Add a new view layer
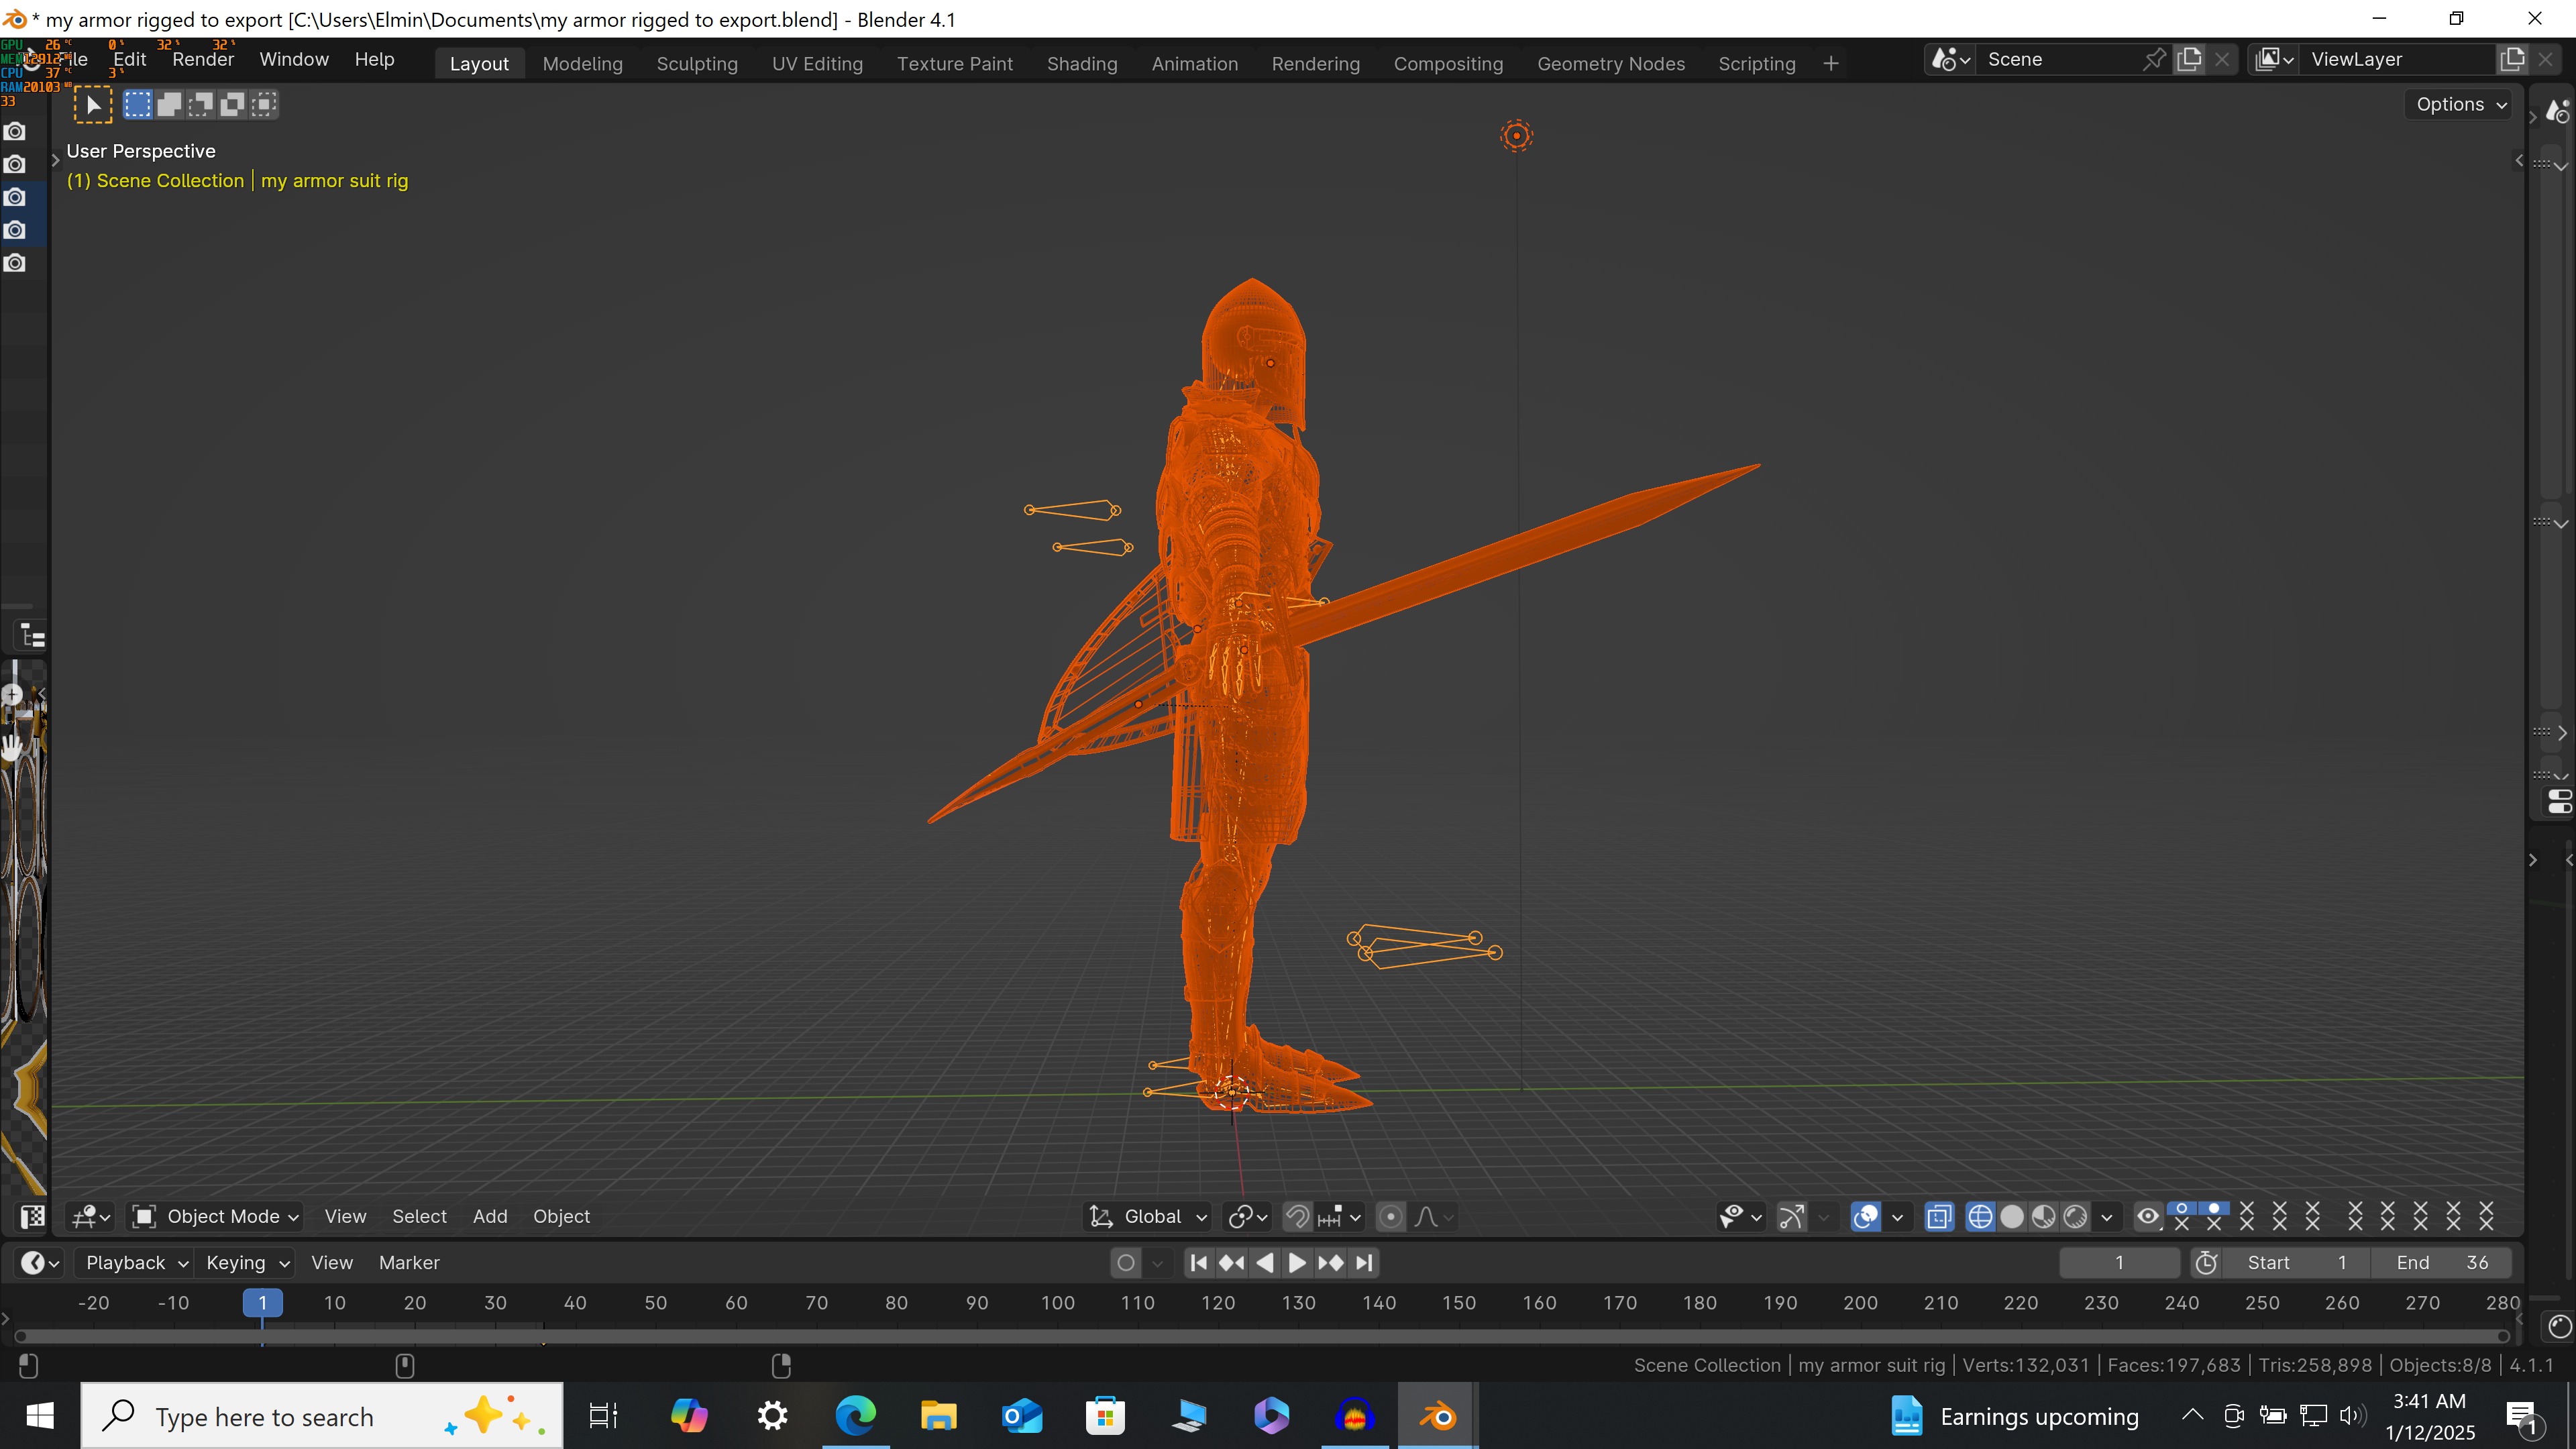The height and width of the screenshot is (1449, 2576). point(2513,59)
